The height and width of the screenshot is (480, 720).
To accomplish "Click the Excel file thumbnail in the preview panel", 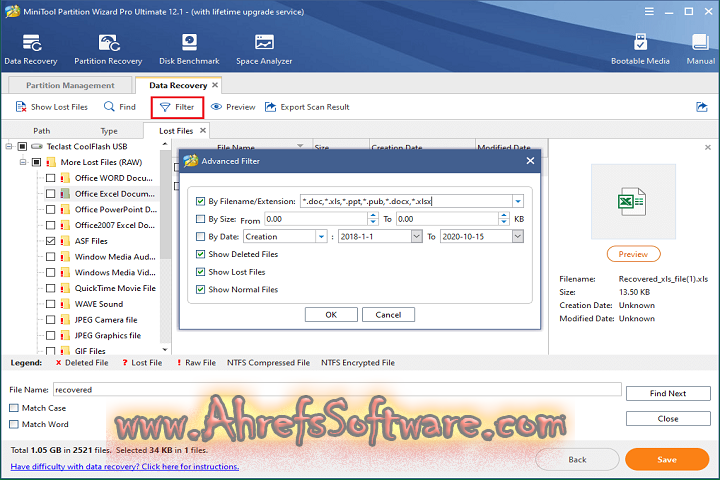I will pos(633,201).
